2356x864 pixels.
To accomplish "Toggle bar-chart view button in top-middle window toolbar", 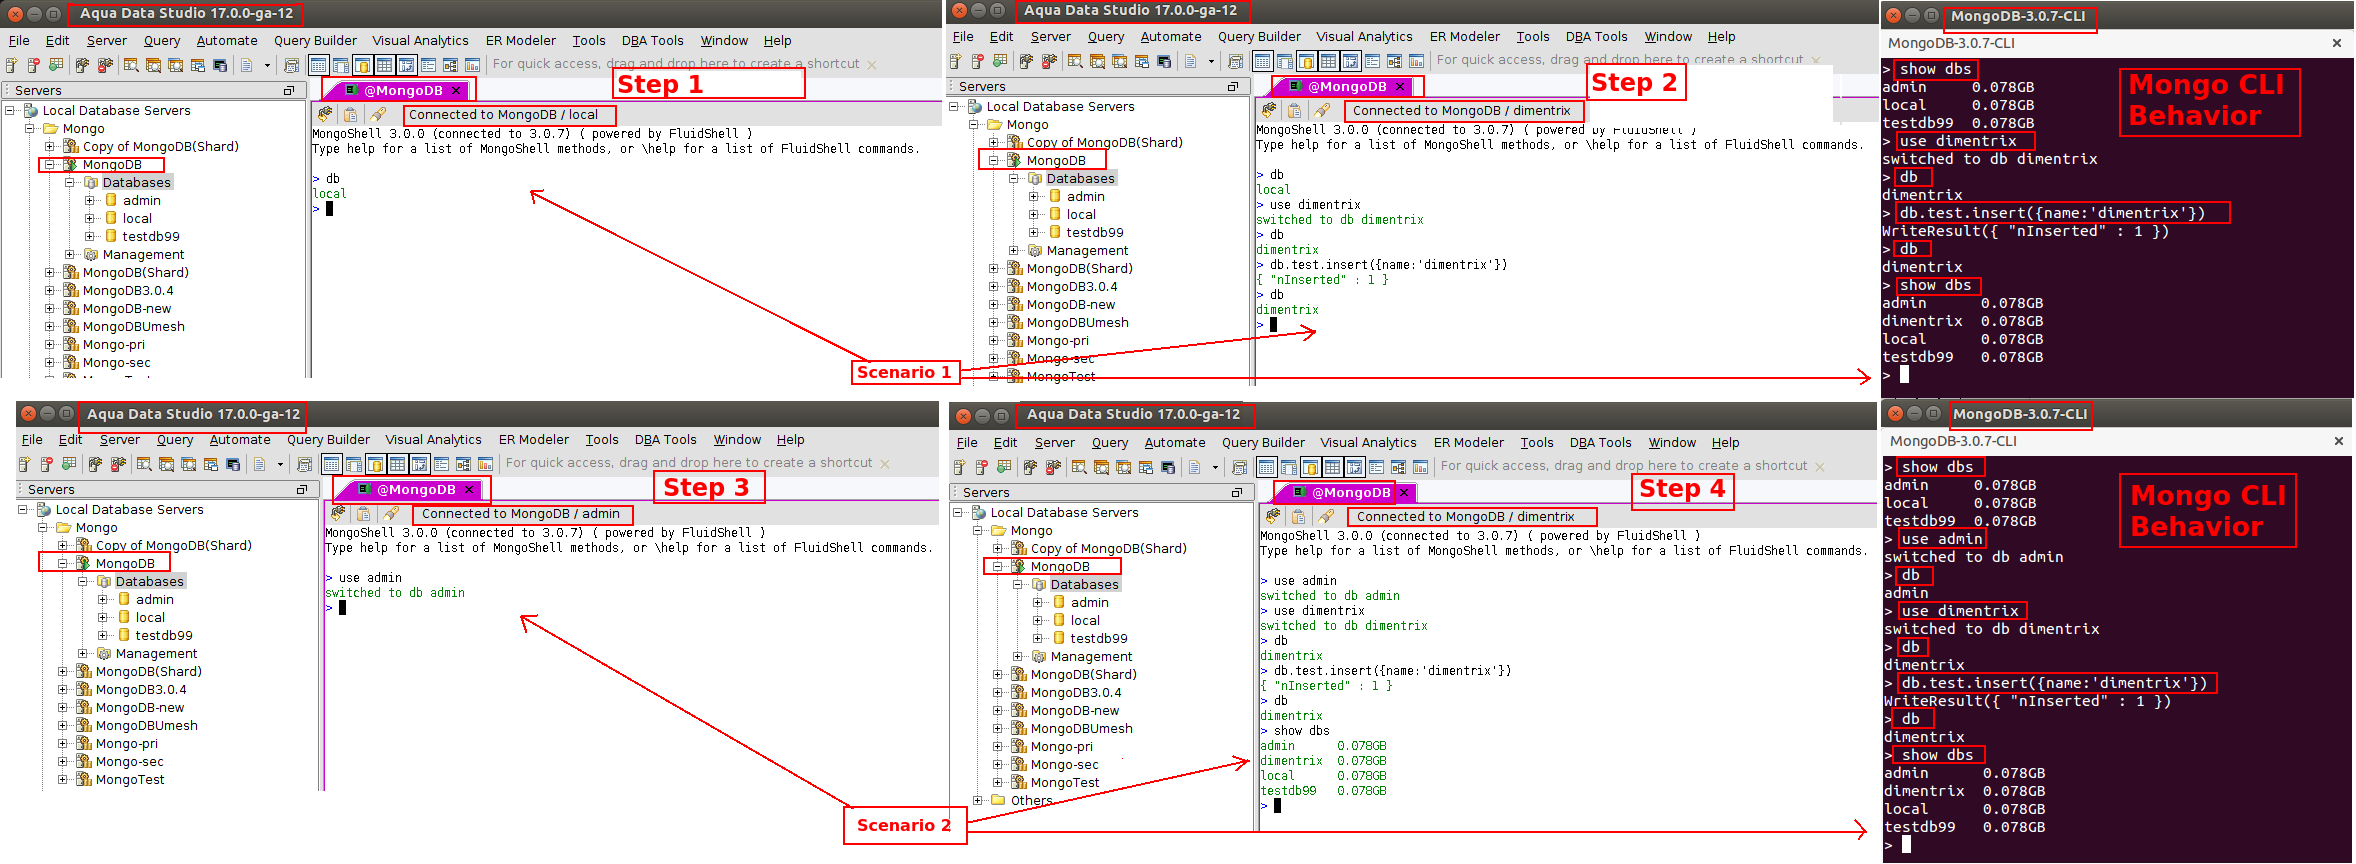I will [x=1416, y=61].
